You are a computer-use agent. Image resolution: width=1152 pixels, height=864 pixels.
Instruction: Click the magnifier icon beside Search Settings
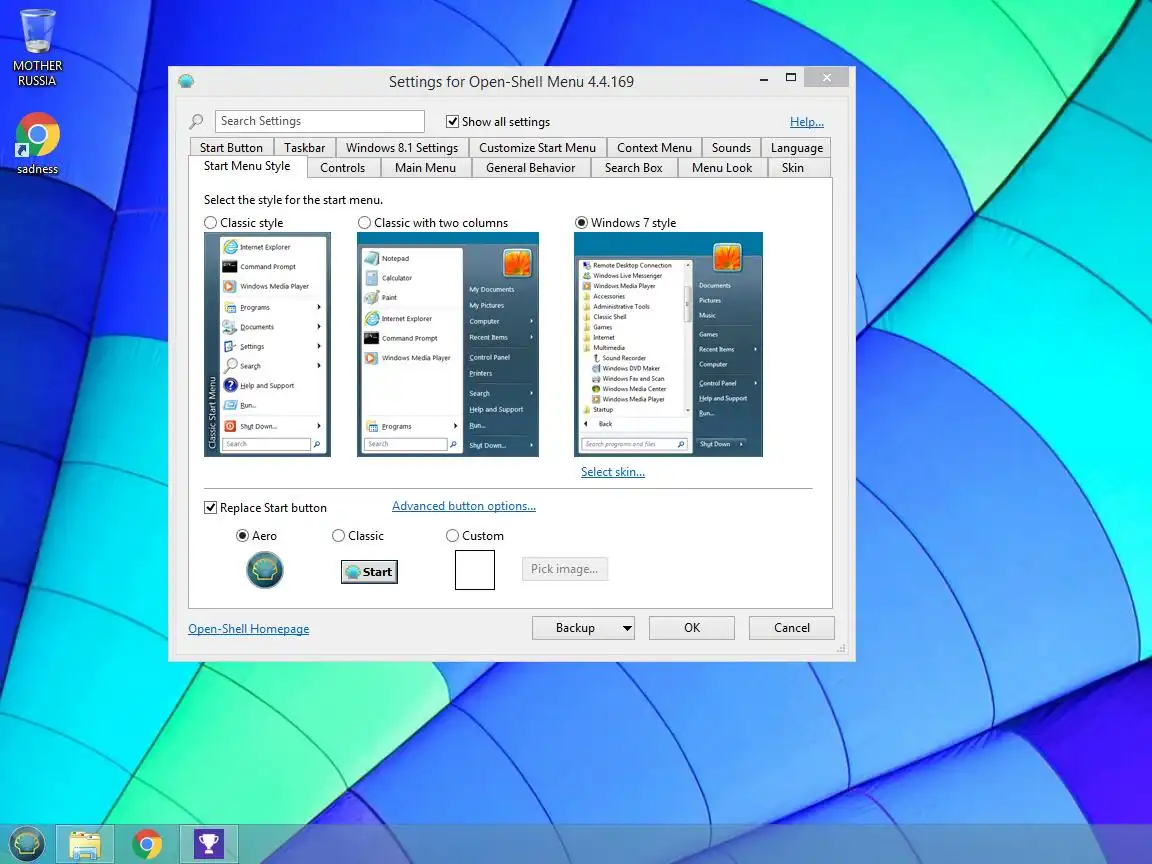coord(196,121)
